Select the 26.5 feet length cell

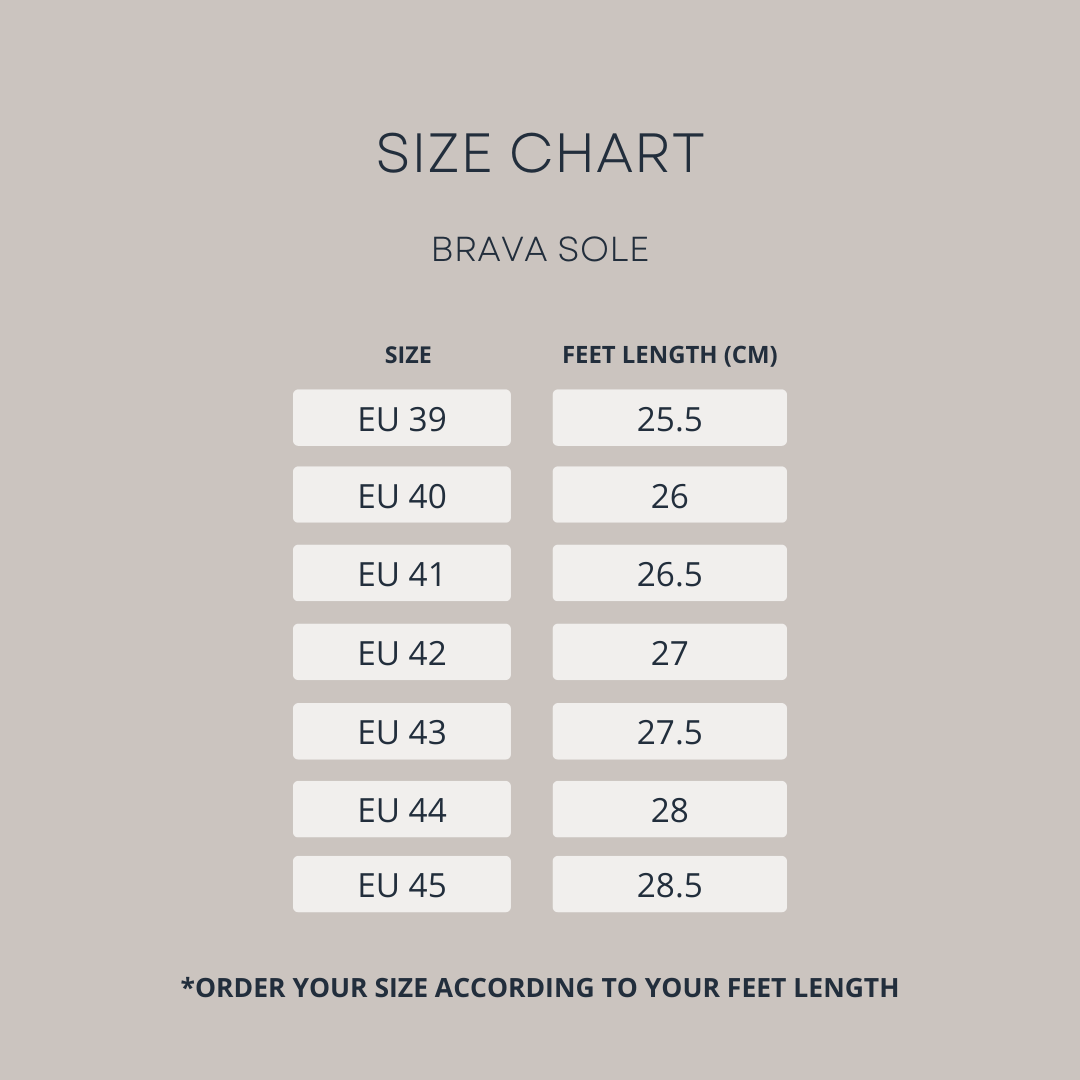[x=670, y=573]
